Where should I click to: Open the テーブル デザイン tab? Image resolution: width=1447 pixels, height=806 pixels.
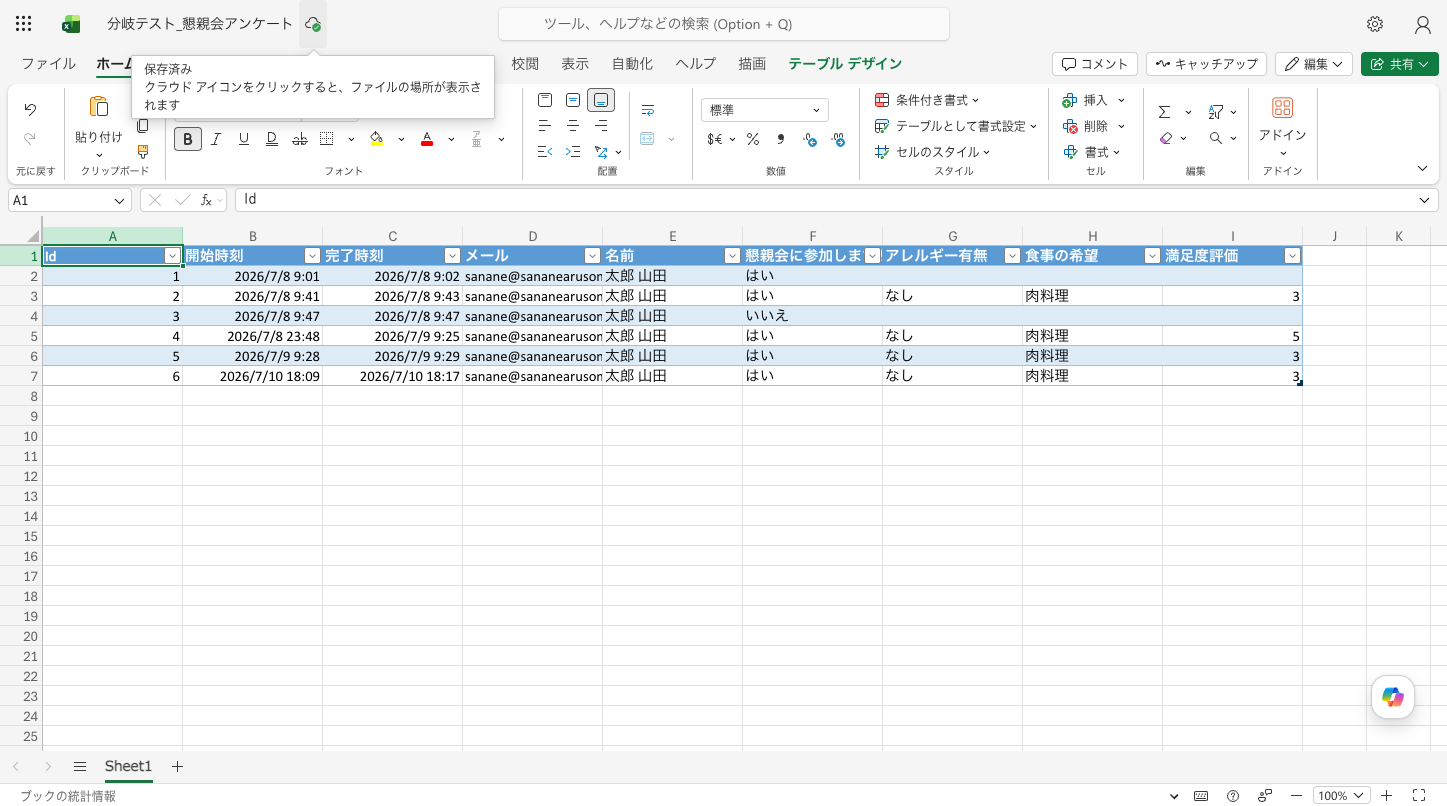[845, 64]
